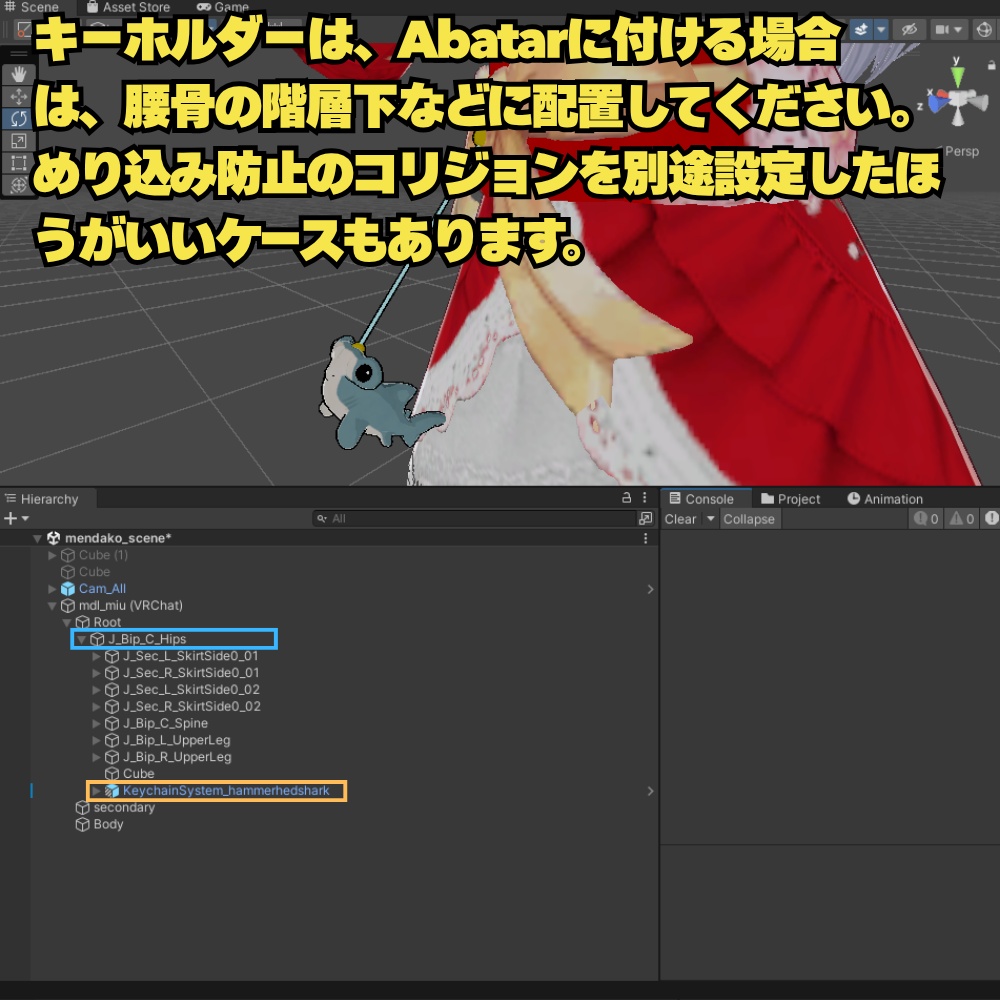Open scene picker icon next to search

645,518
